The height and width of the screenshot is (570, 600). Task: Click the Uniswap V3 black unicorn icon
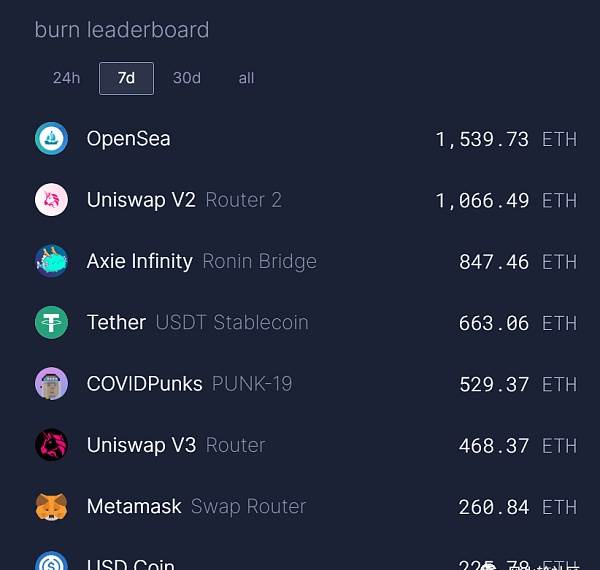click(51, 445)
